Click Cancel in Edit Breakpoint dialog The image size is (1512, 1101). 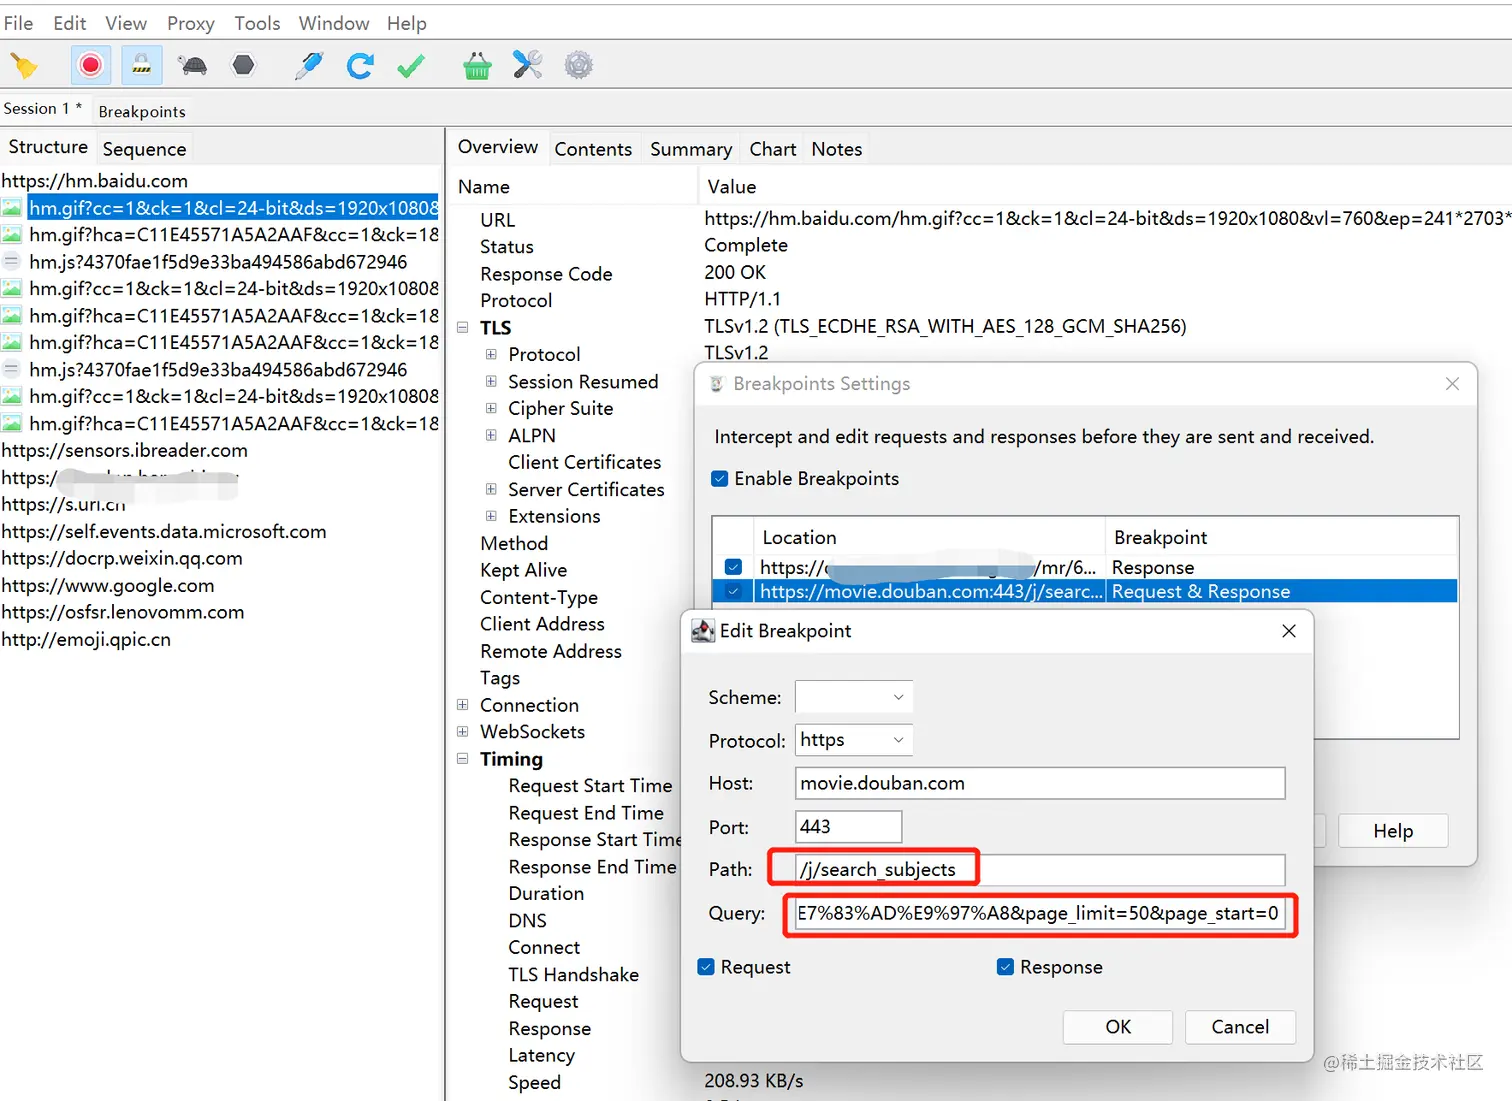[1240, 1027]
